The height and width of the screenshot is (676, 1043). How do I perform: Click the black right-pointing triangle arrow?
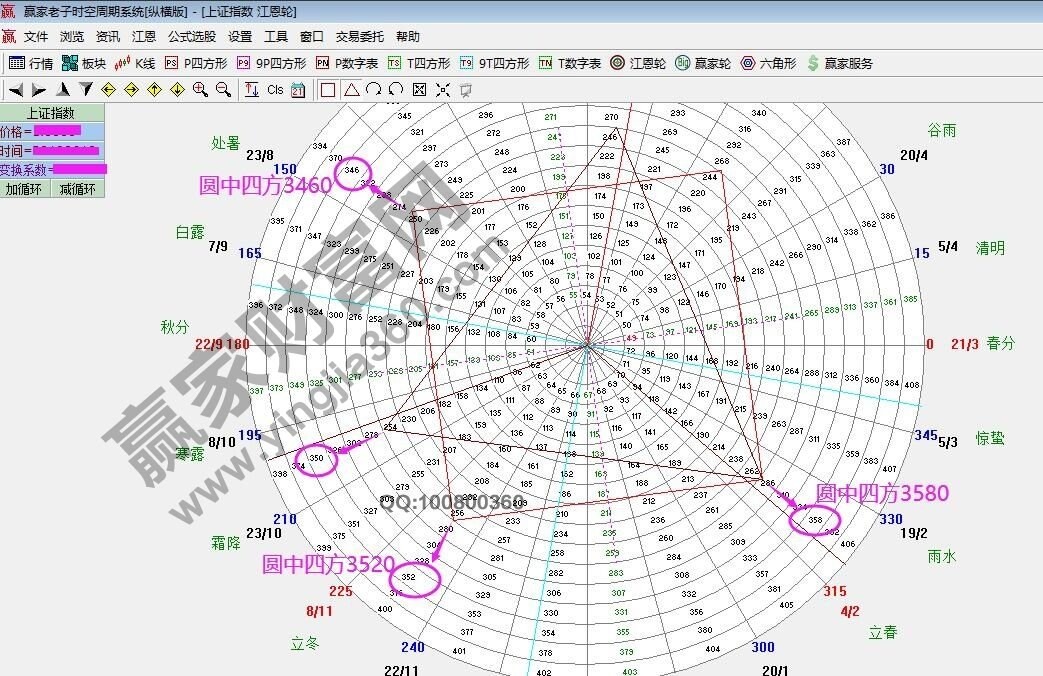click(38, 90)
